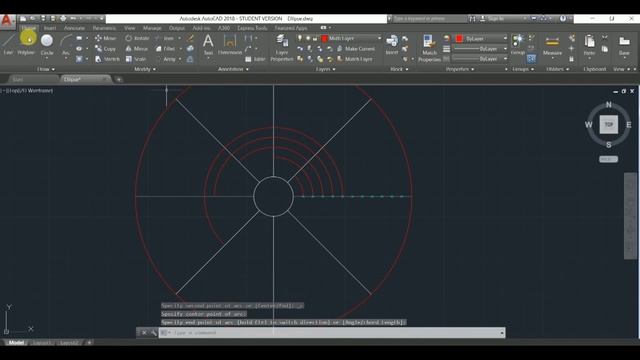Open the Fillet options dropdown arrow
640x360 pixels.
click(181, 49)
